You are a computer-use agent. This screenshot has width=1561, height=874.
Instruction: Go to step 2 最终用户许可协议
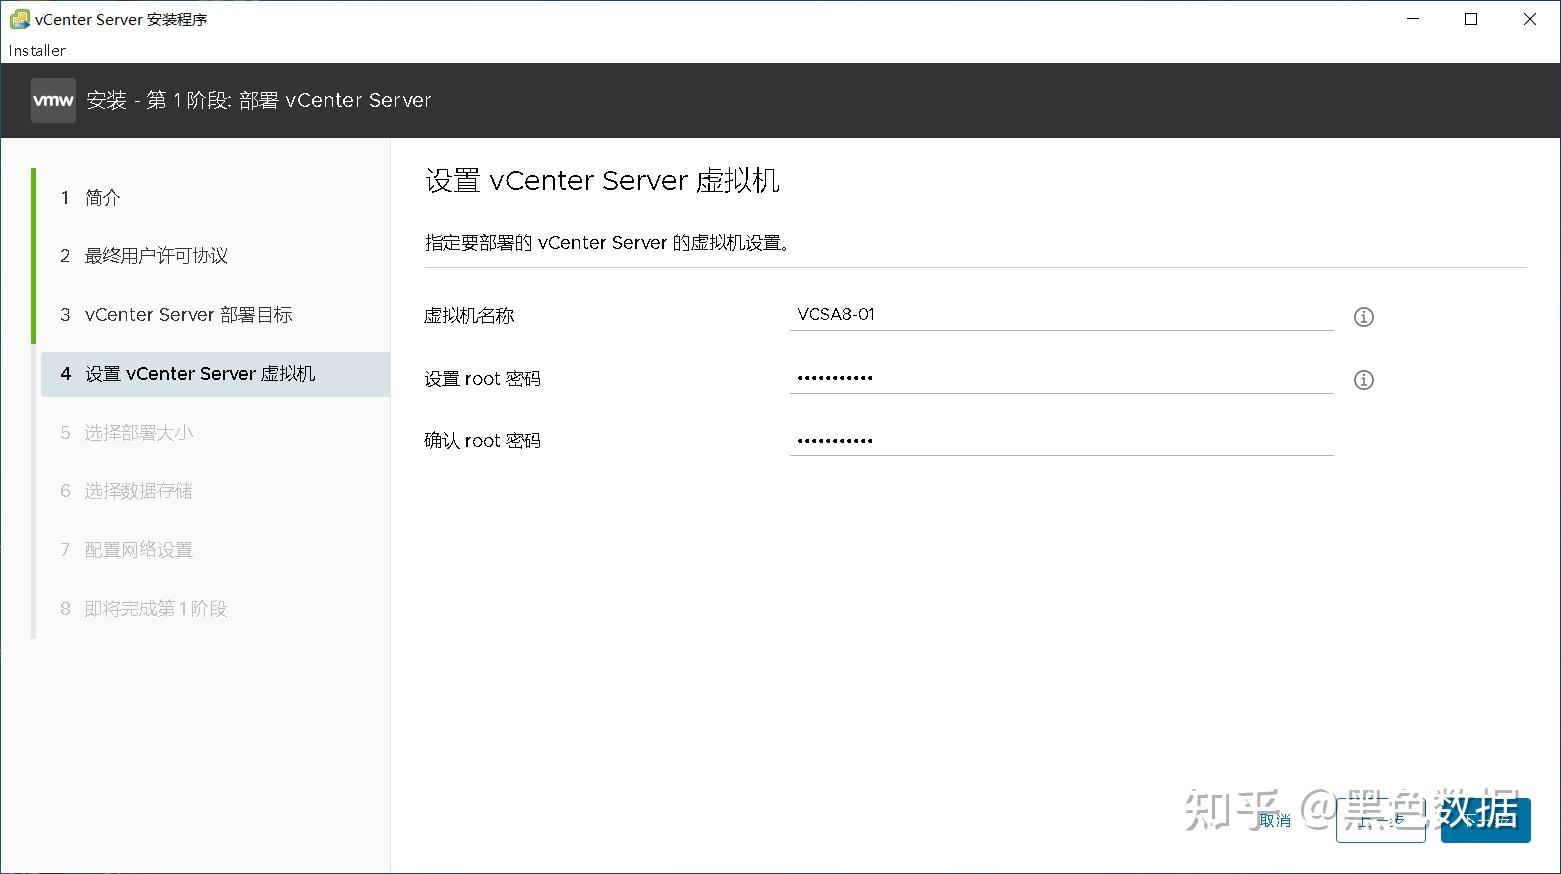[156, 256]
